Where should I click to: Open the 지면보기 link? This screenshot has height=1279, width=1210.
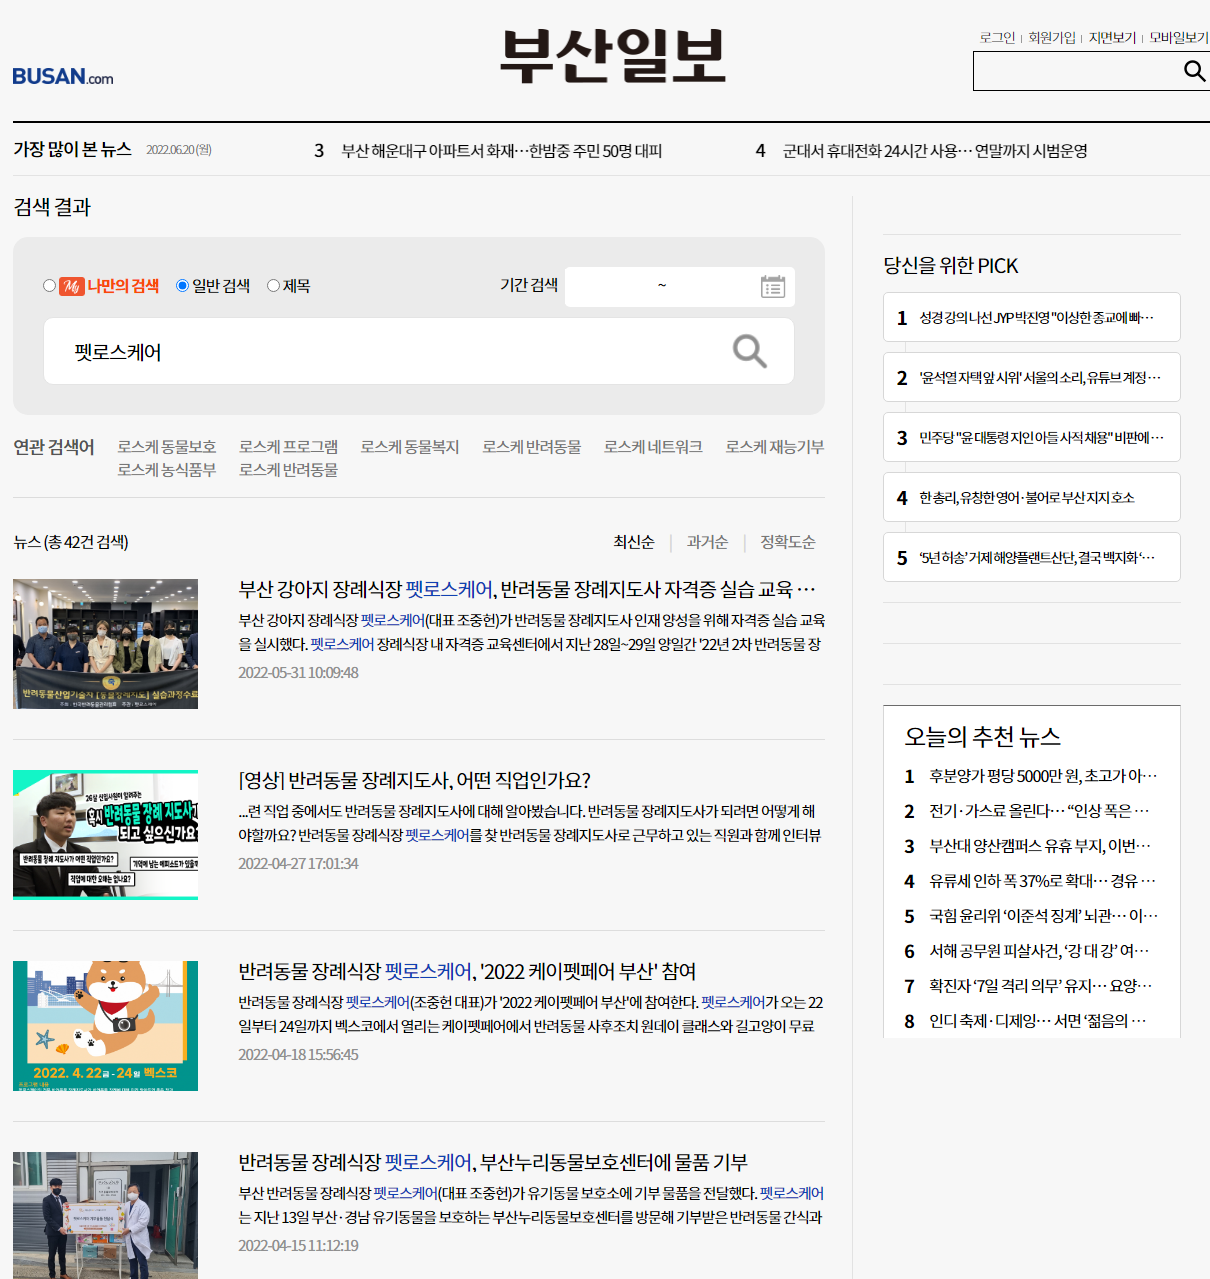point(1112,38)
